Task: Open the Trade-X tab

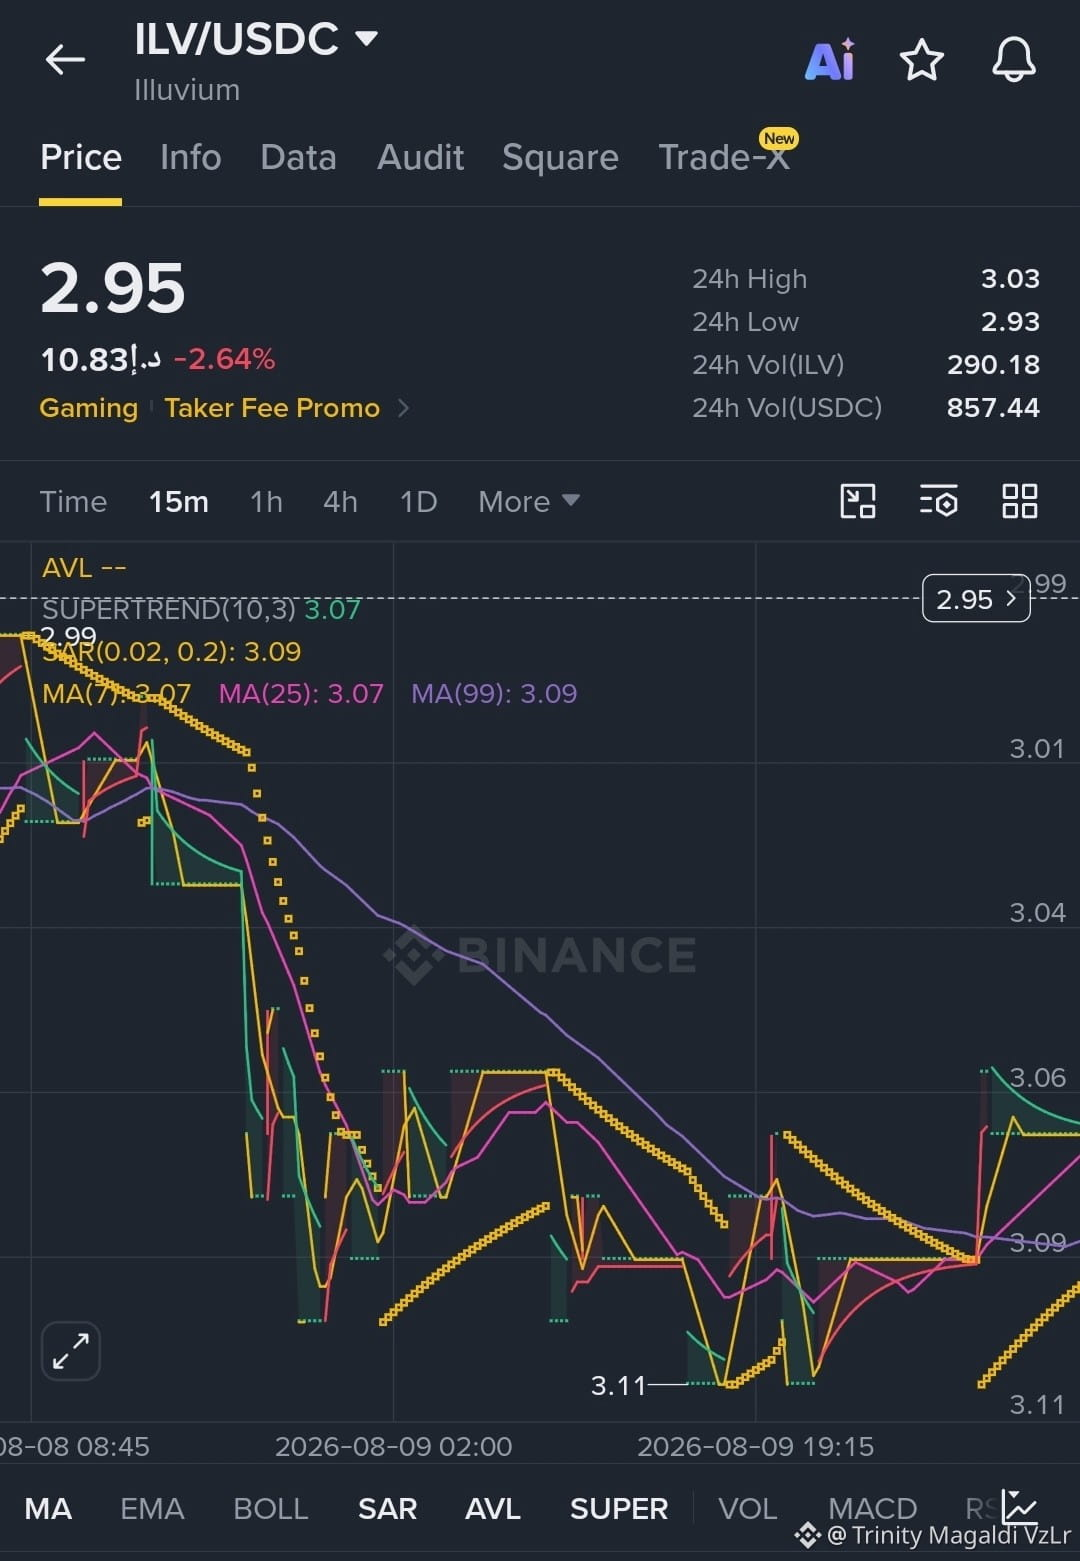Action: point(724,157)
